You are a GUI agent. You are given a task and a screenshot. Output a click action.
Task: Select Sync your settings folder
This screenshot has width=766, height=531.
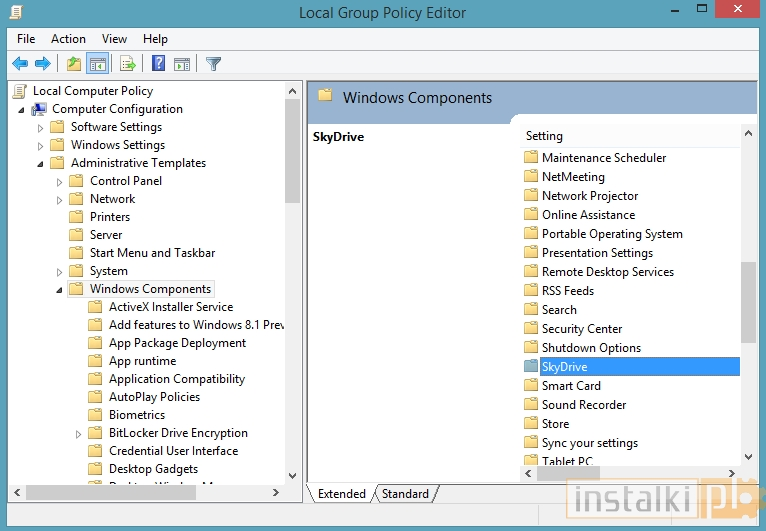pyautogui.click(x=590, y=443)
